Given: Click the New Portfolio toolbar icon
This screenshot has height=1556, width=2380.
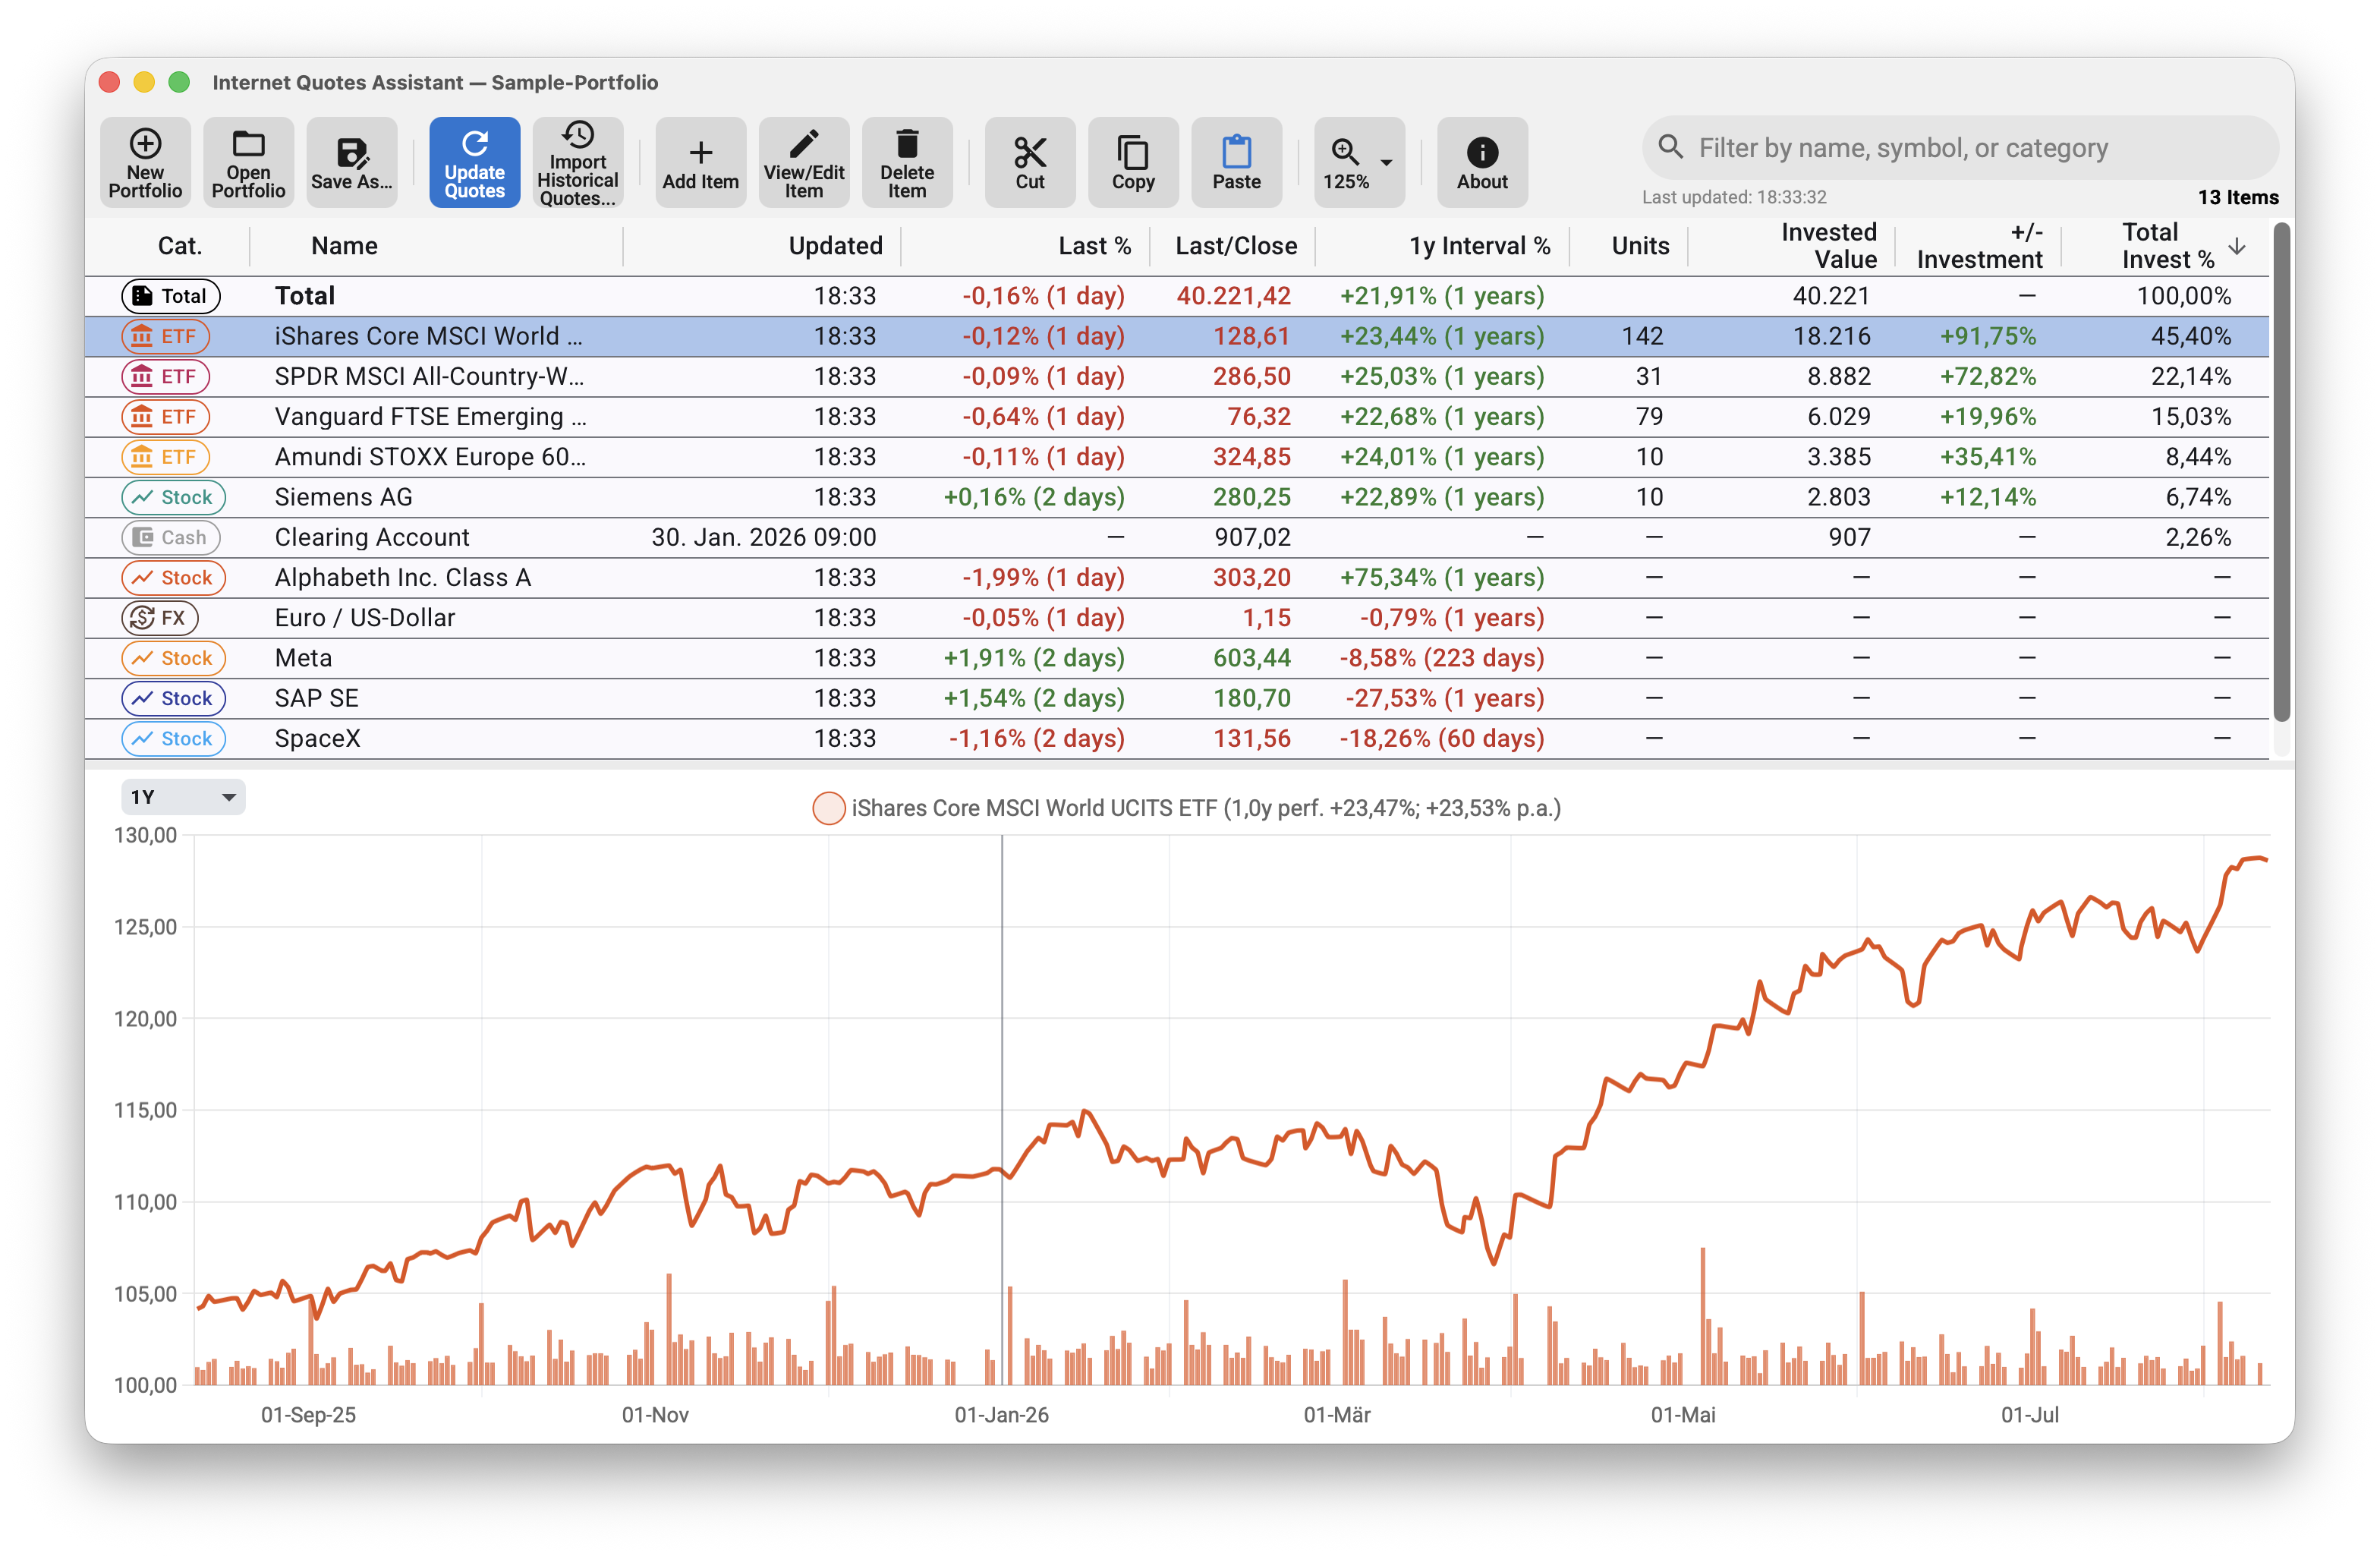Looking at the screenshot, I should click(x=145, y=162).
